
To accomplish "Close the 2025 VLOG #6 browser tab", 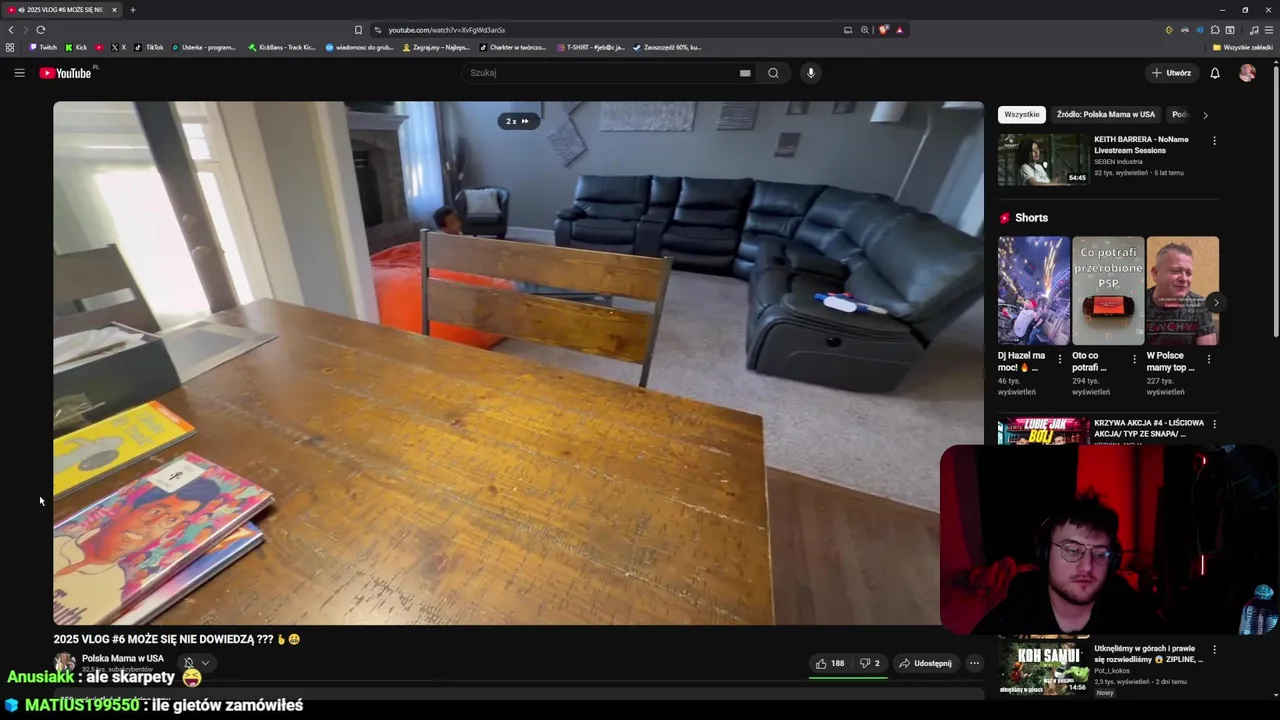I will click(114, 10).
